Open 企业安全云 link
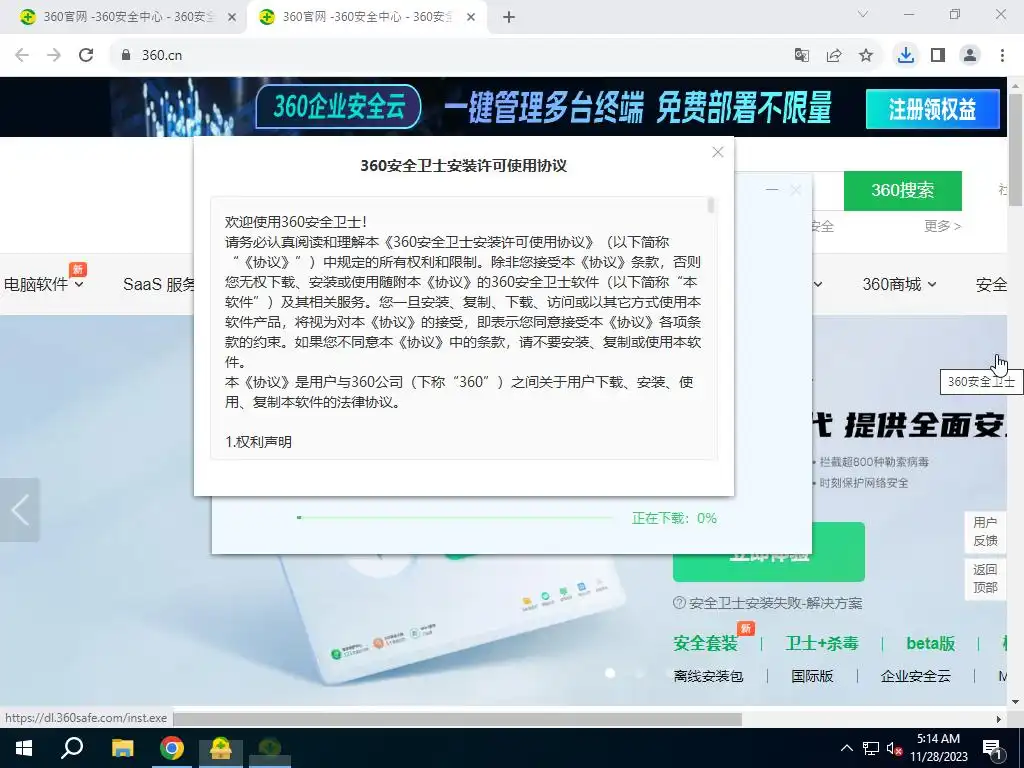Screen dimensions: 1024x768 point(915,676)
